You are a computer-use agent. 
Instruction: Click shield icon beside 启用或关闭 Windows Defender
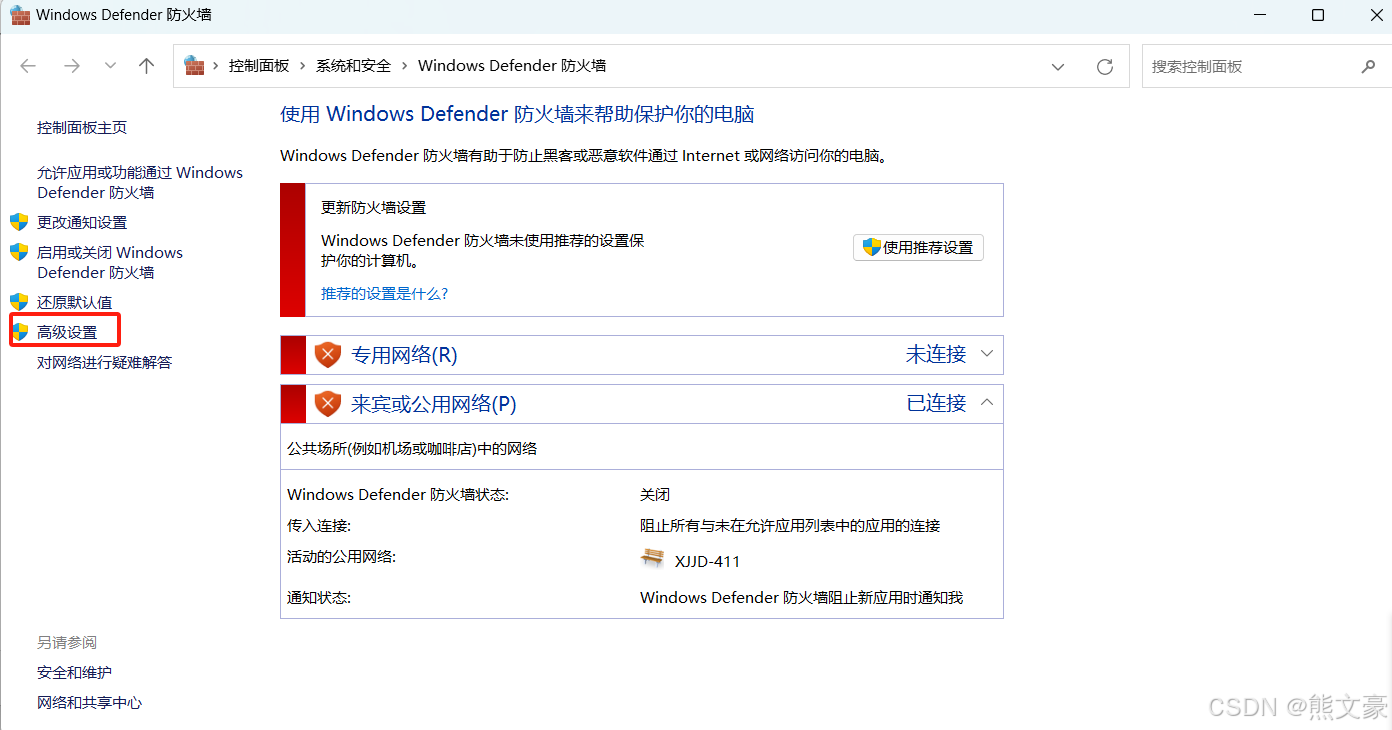point(19,252)
